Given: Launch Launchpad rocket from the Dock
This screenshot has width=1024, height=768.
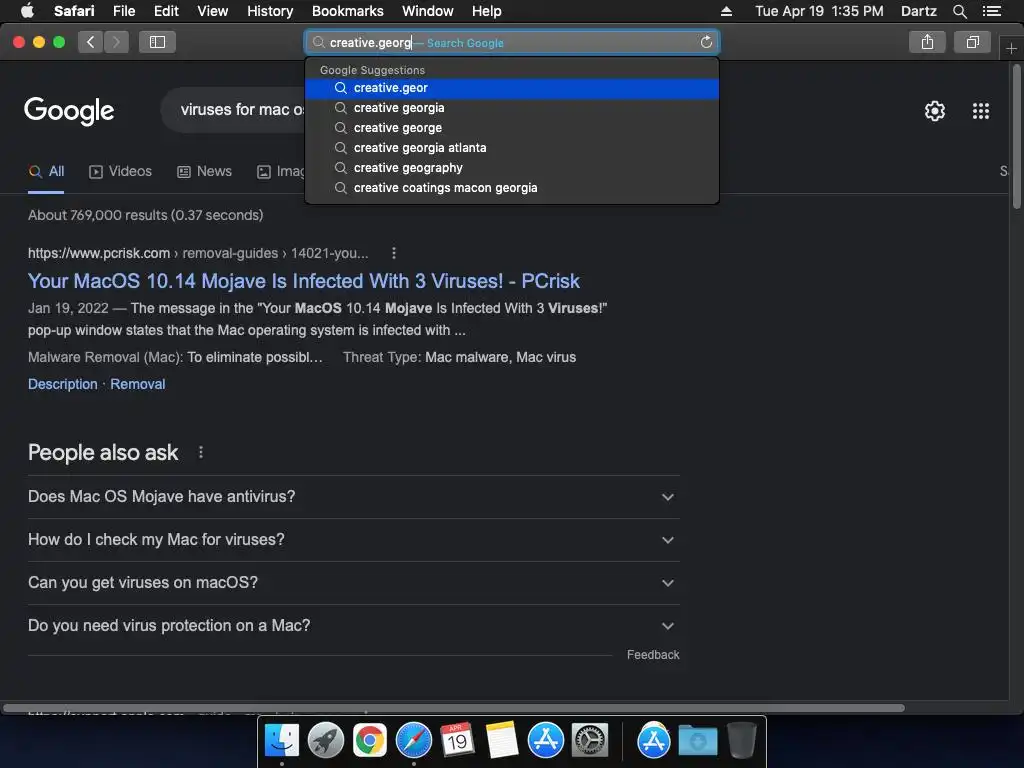Looking at the screenshot, I should tap(325, 740).
